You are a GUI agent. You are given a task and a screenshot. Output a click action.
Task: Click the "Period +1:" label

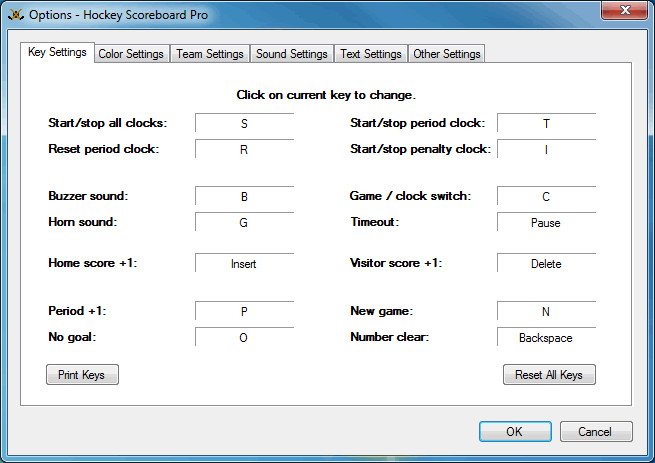77,311
